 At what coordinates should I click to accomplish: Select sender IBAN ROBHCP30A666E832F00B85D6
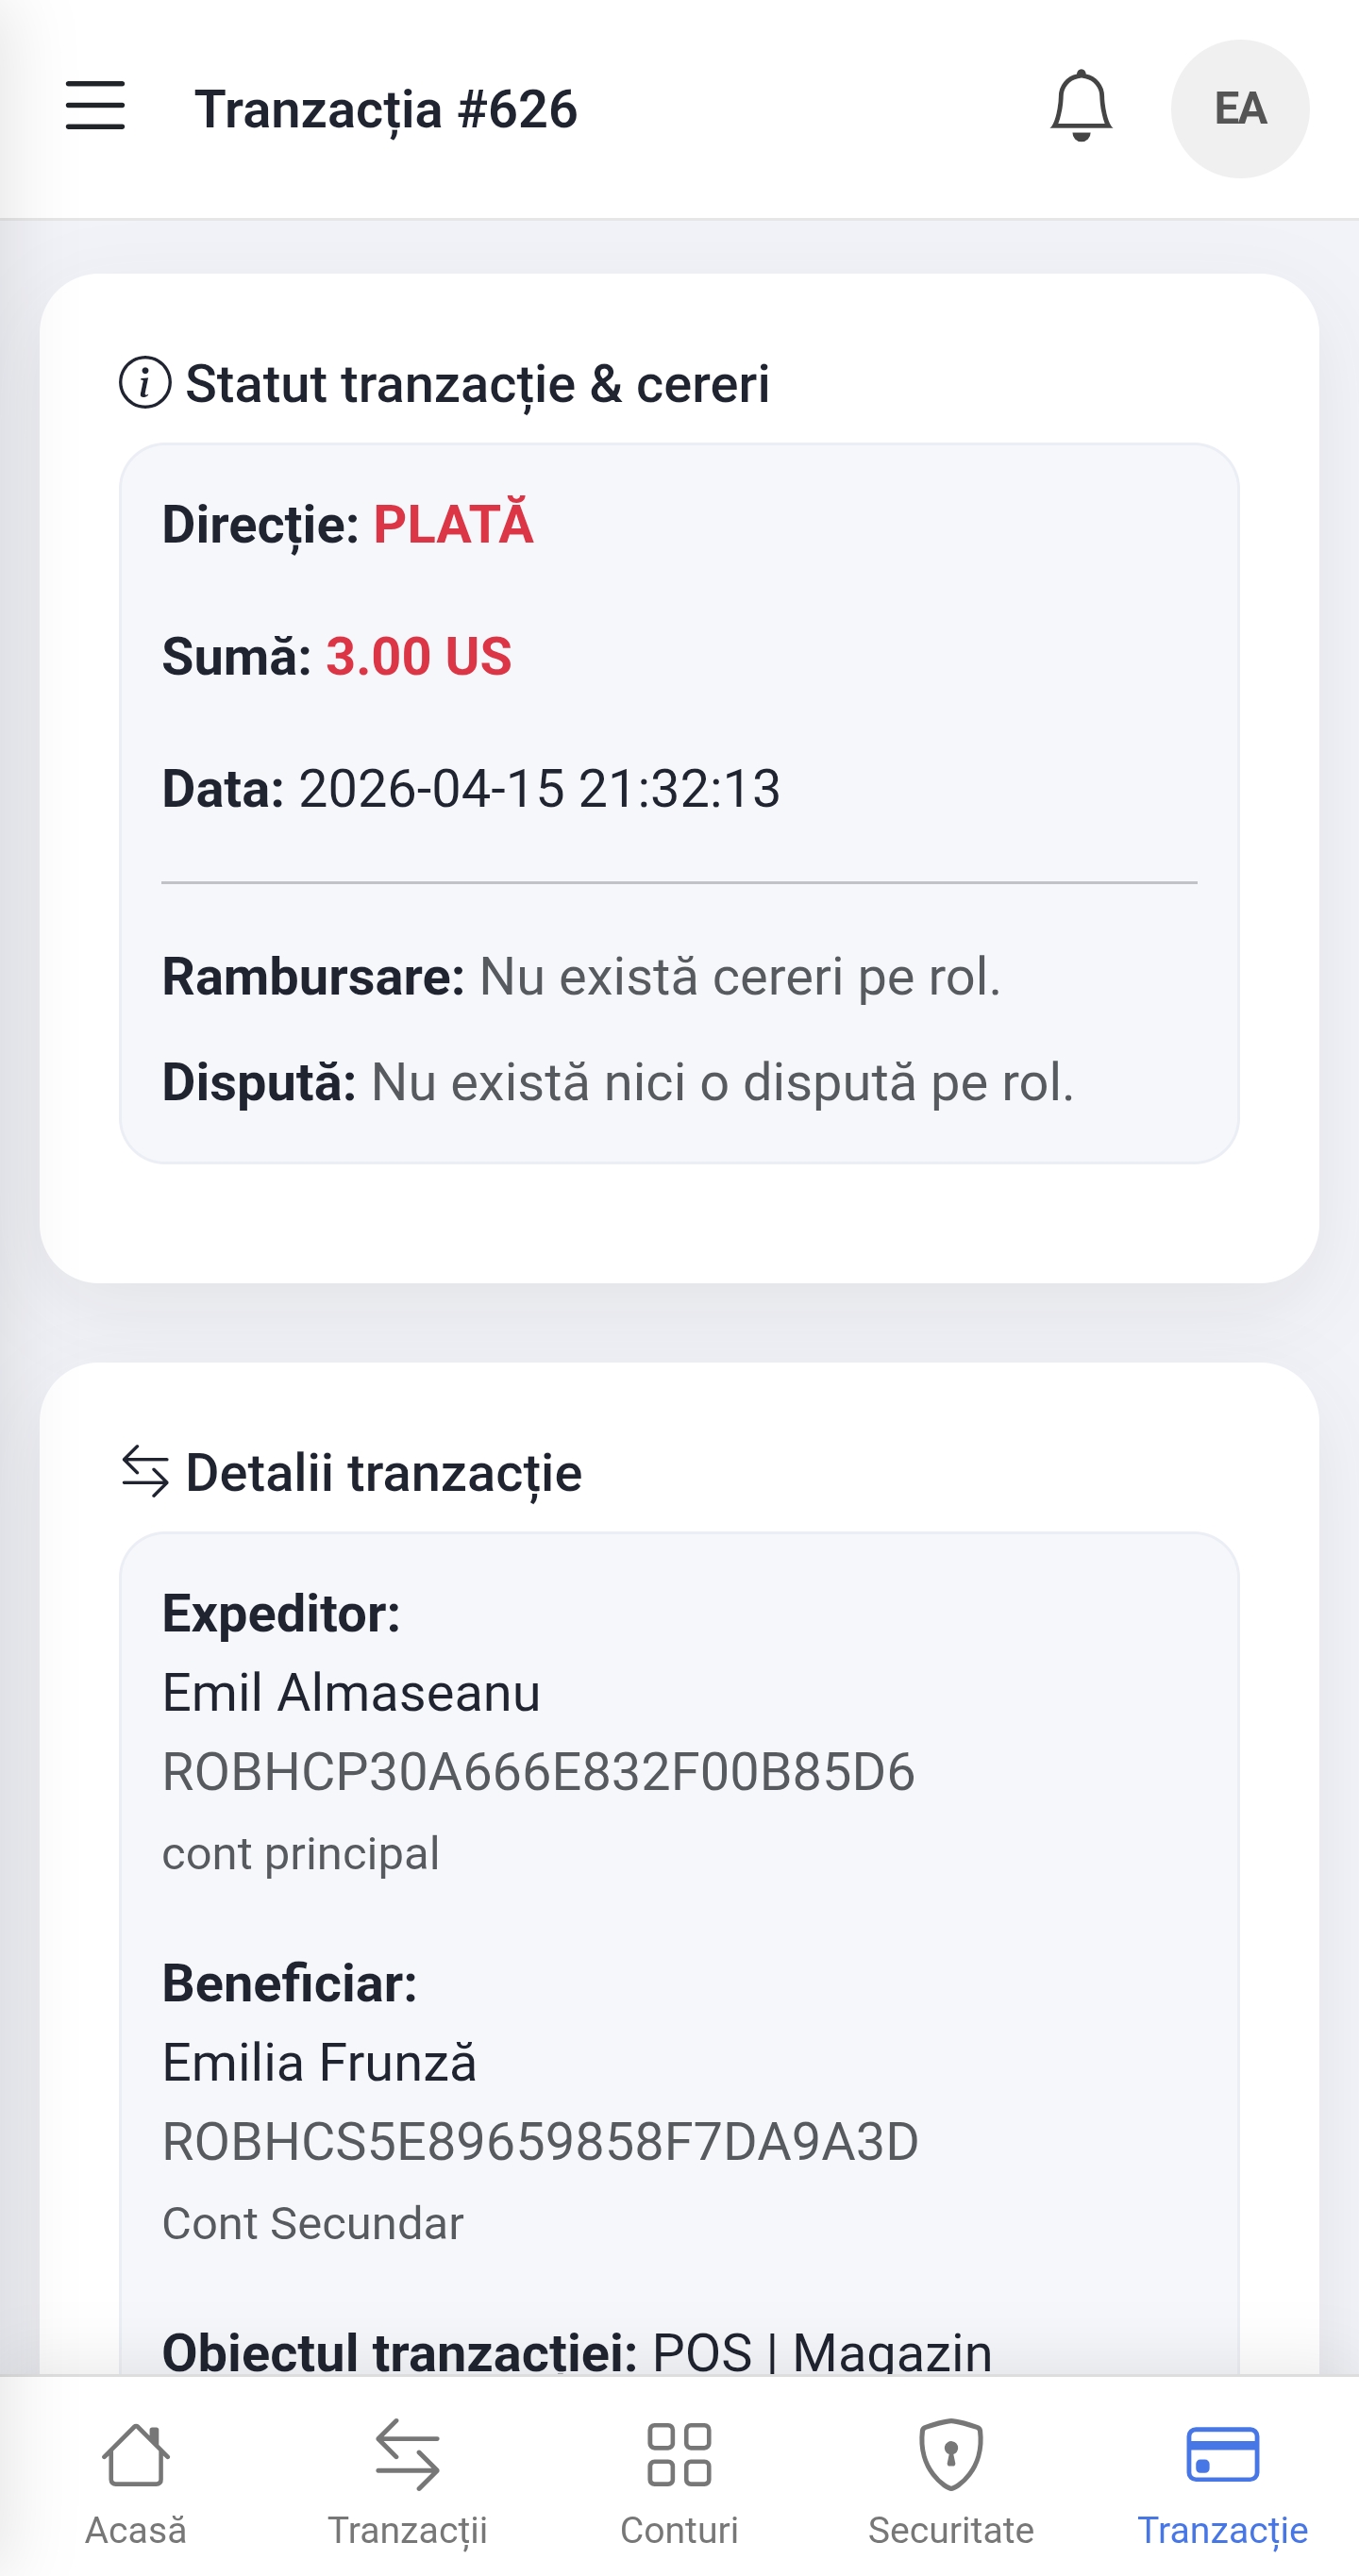538,1772
